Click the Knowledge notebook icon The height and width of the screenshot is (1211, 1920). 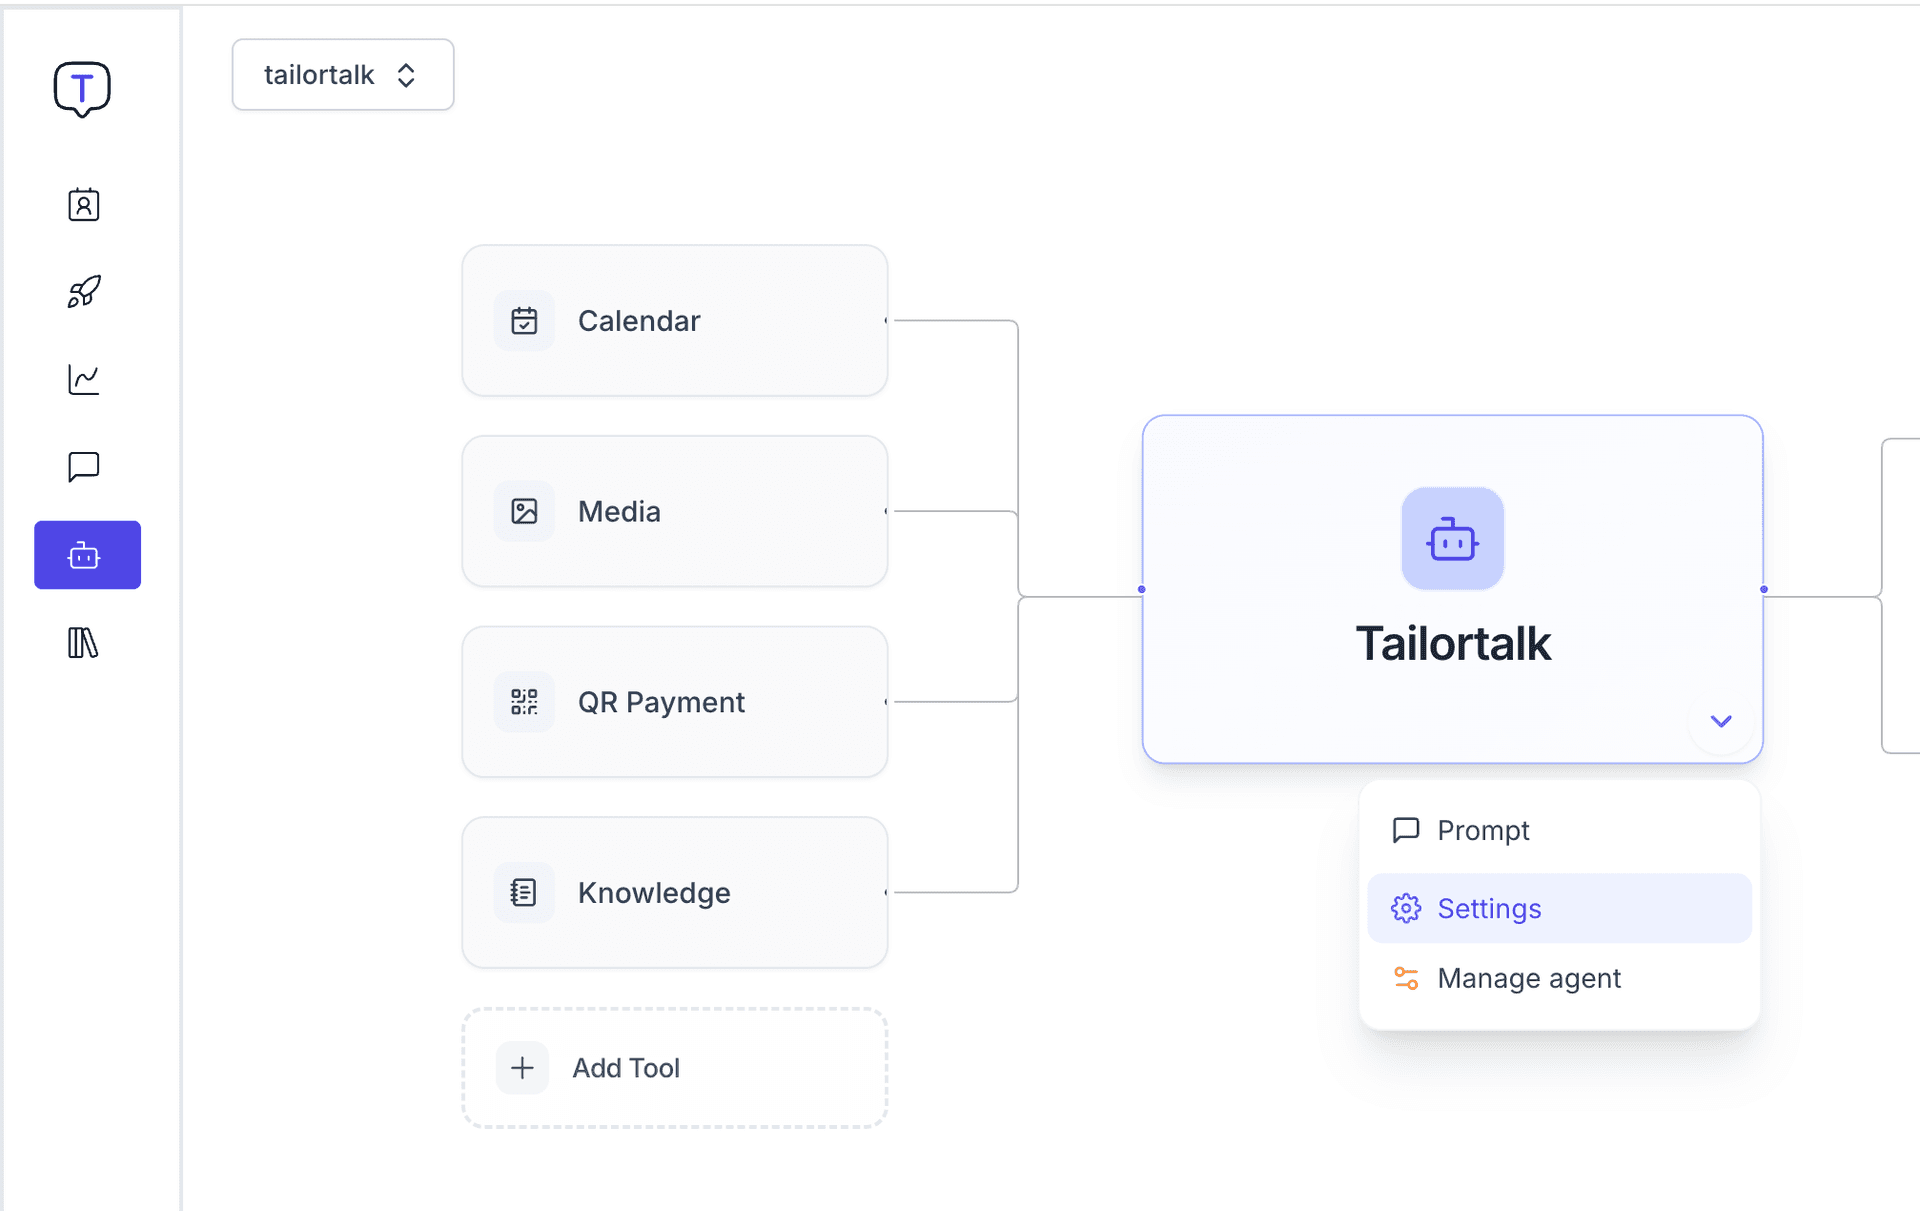524,893
